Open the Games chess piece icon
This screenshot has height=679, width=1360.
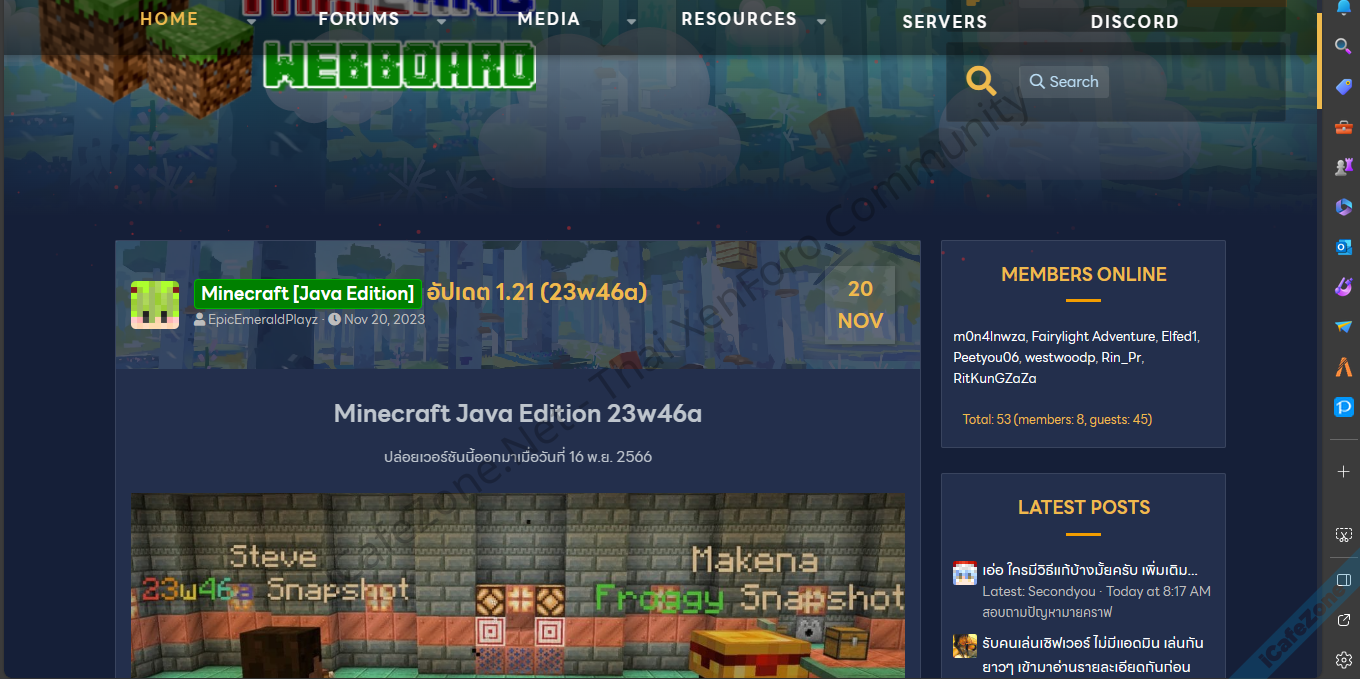(x=1344, y=167)
